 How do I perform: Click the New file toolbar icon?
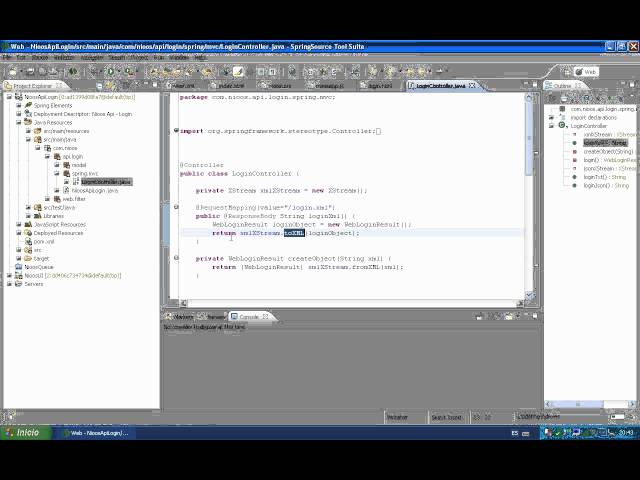(x=13, y=72)
